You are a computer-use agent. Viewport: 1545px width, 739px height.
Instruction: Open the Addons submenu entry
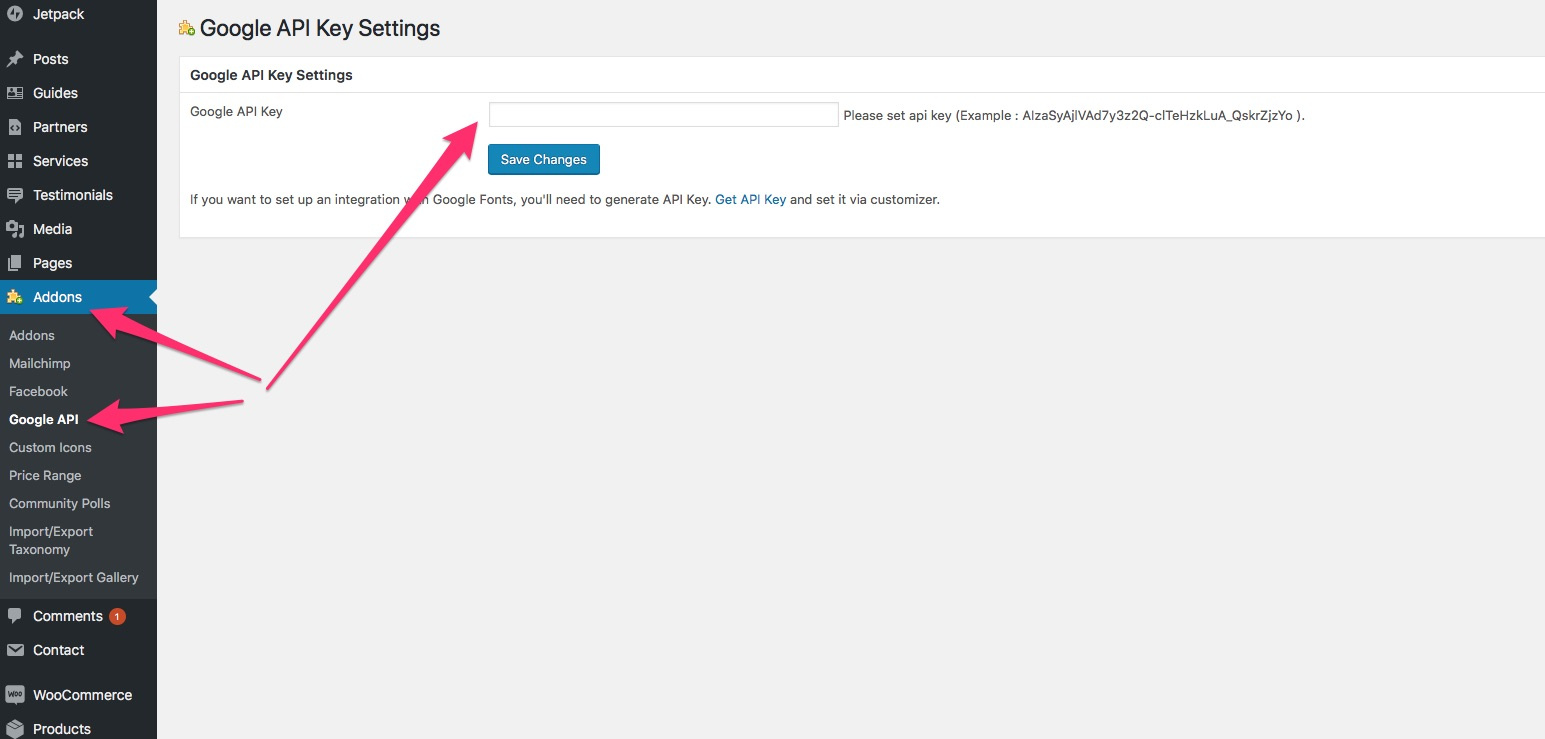32,335
